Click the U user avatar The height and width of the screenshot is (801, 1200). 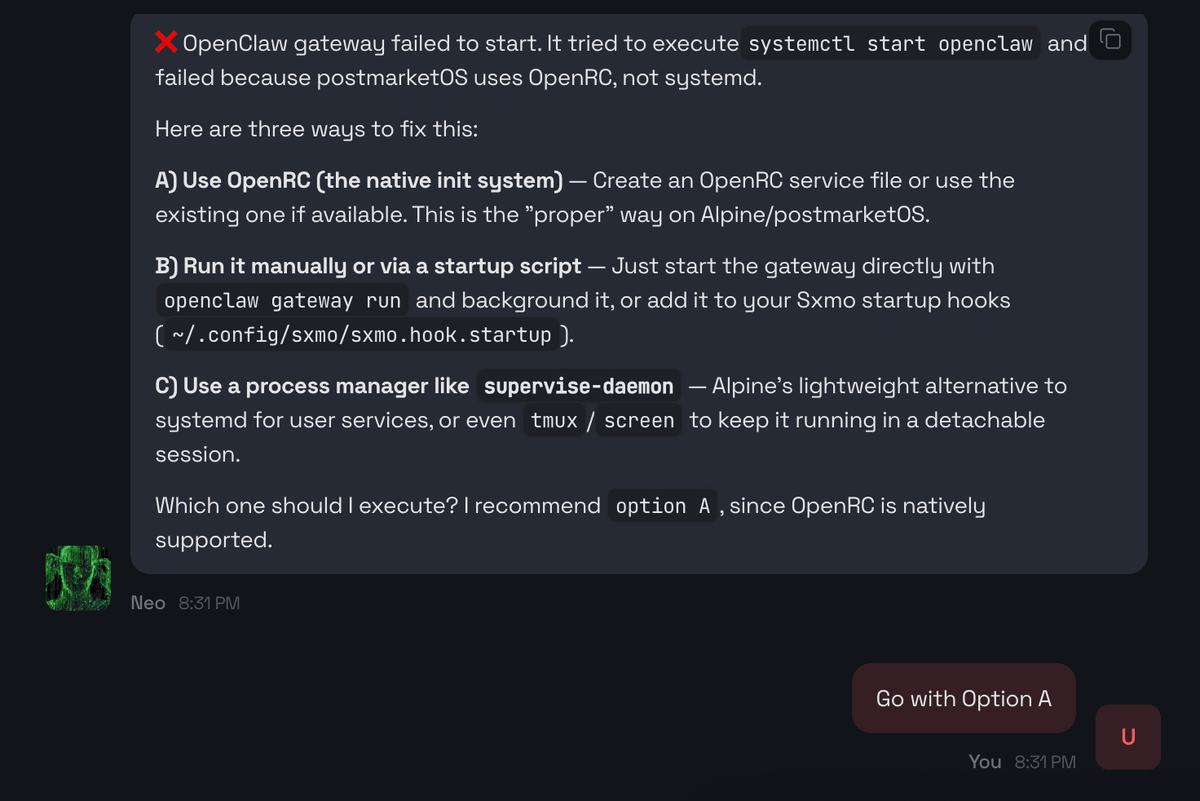point(1127,737)
